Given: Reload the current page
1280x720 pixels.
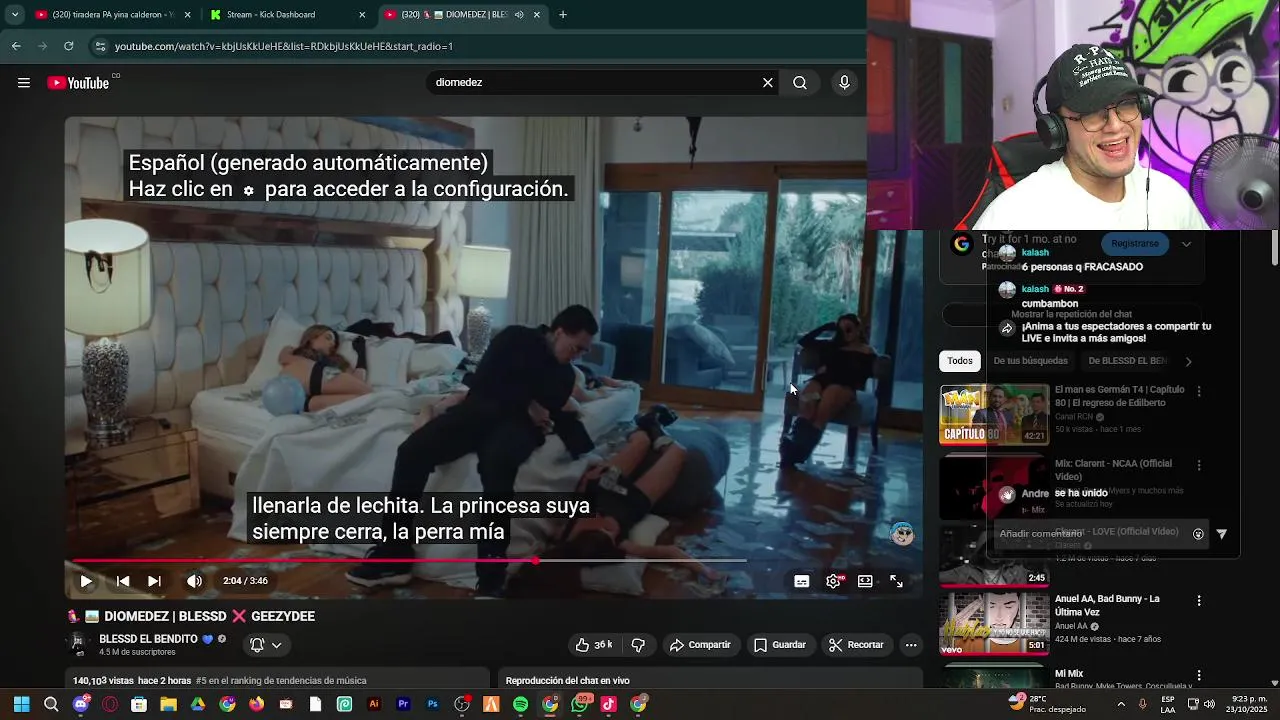Looking at the screenshot, I should point(68,46).
